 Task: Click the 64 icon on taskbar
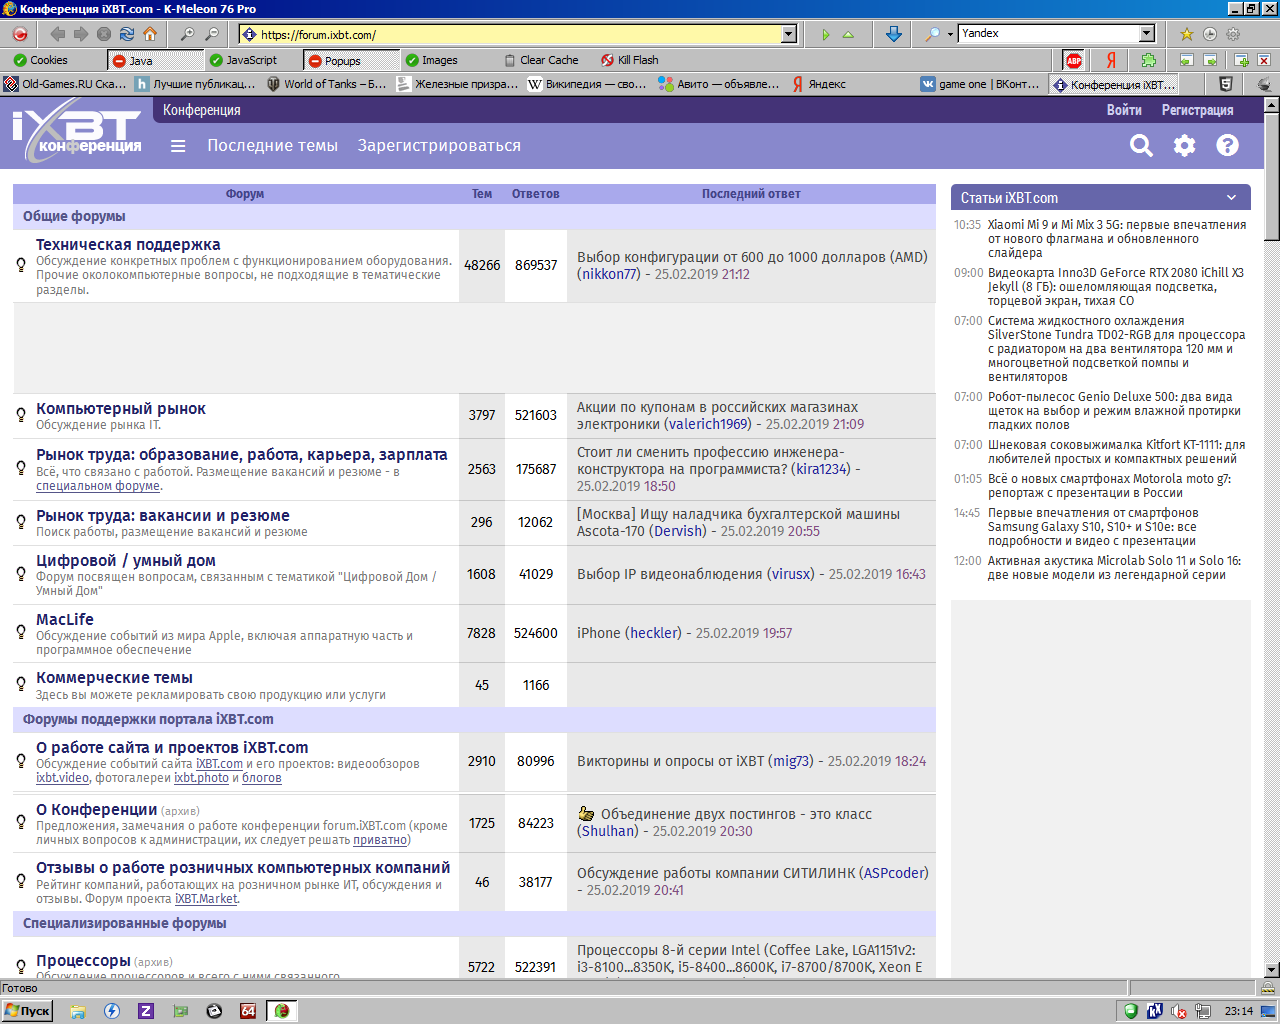tap(248, 1011)
